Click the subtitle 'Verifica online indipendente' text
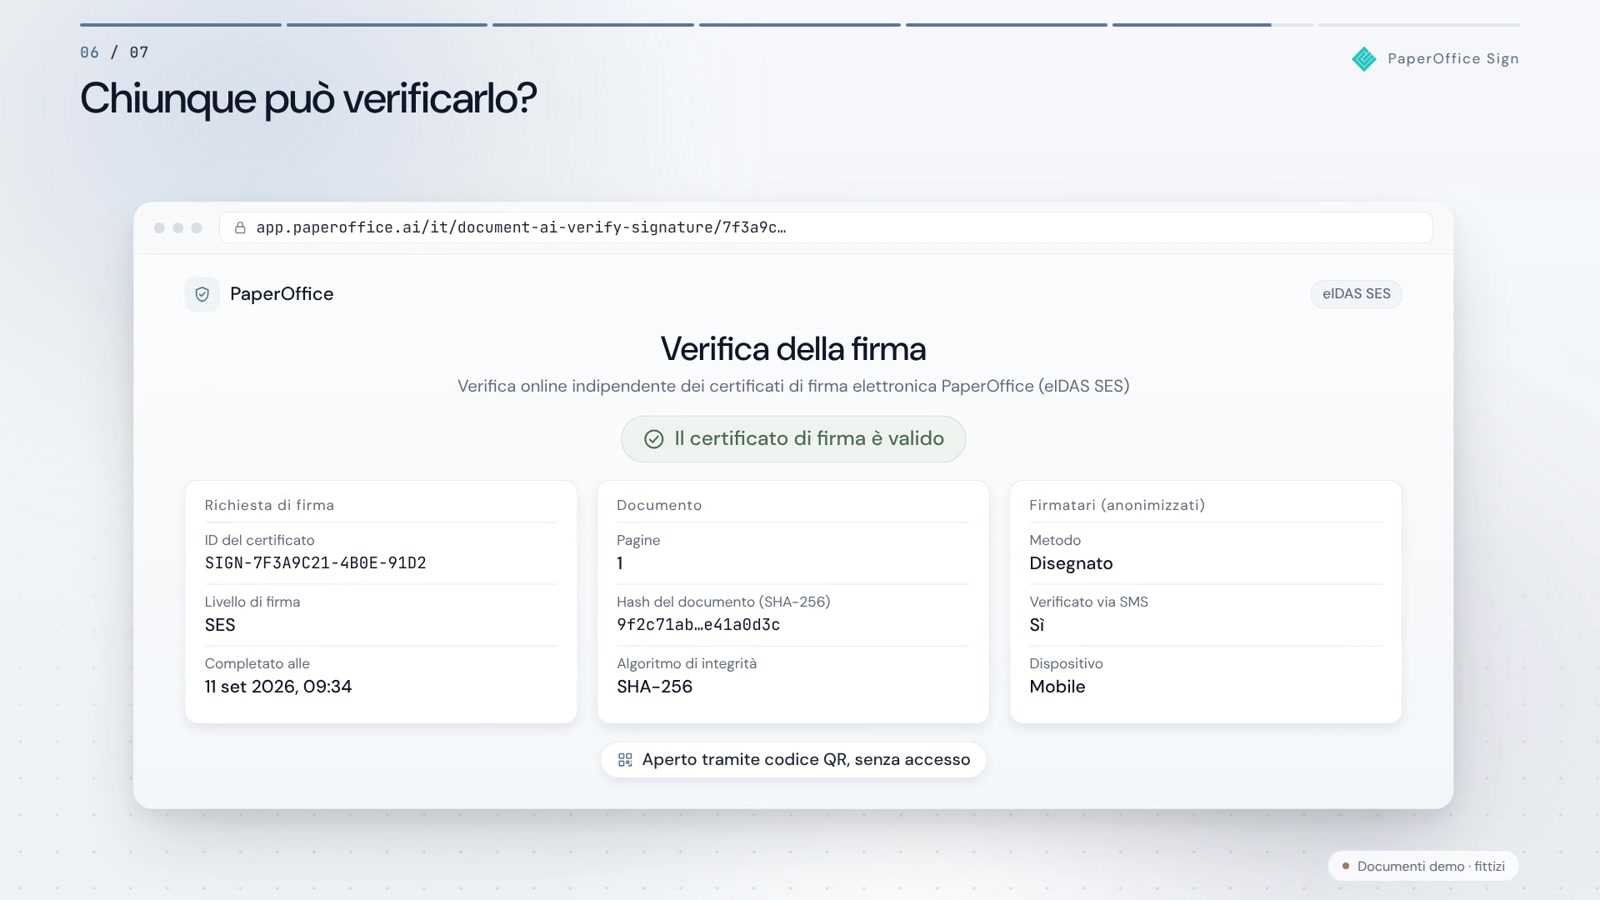This screenshot has width=1600, height=900. [x=793, y=386]
